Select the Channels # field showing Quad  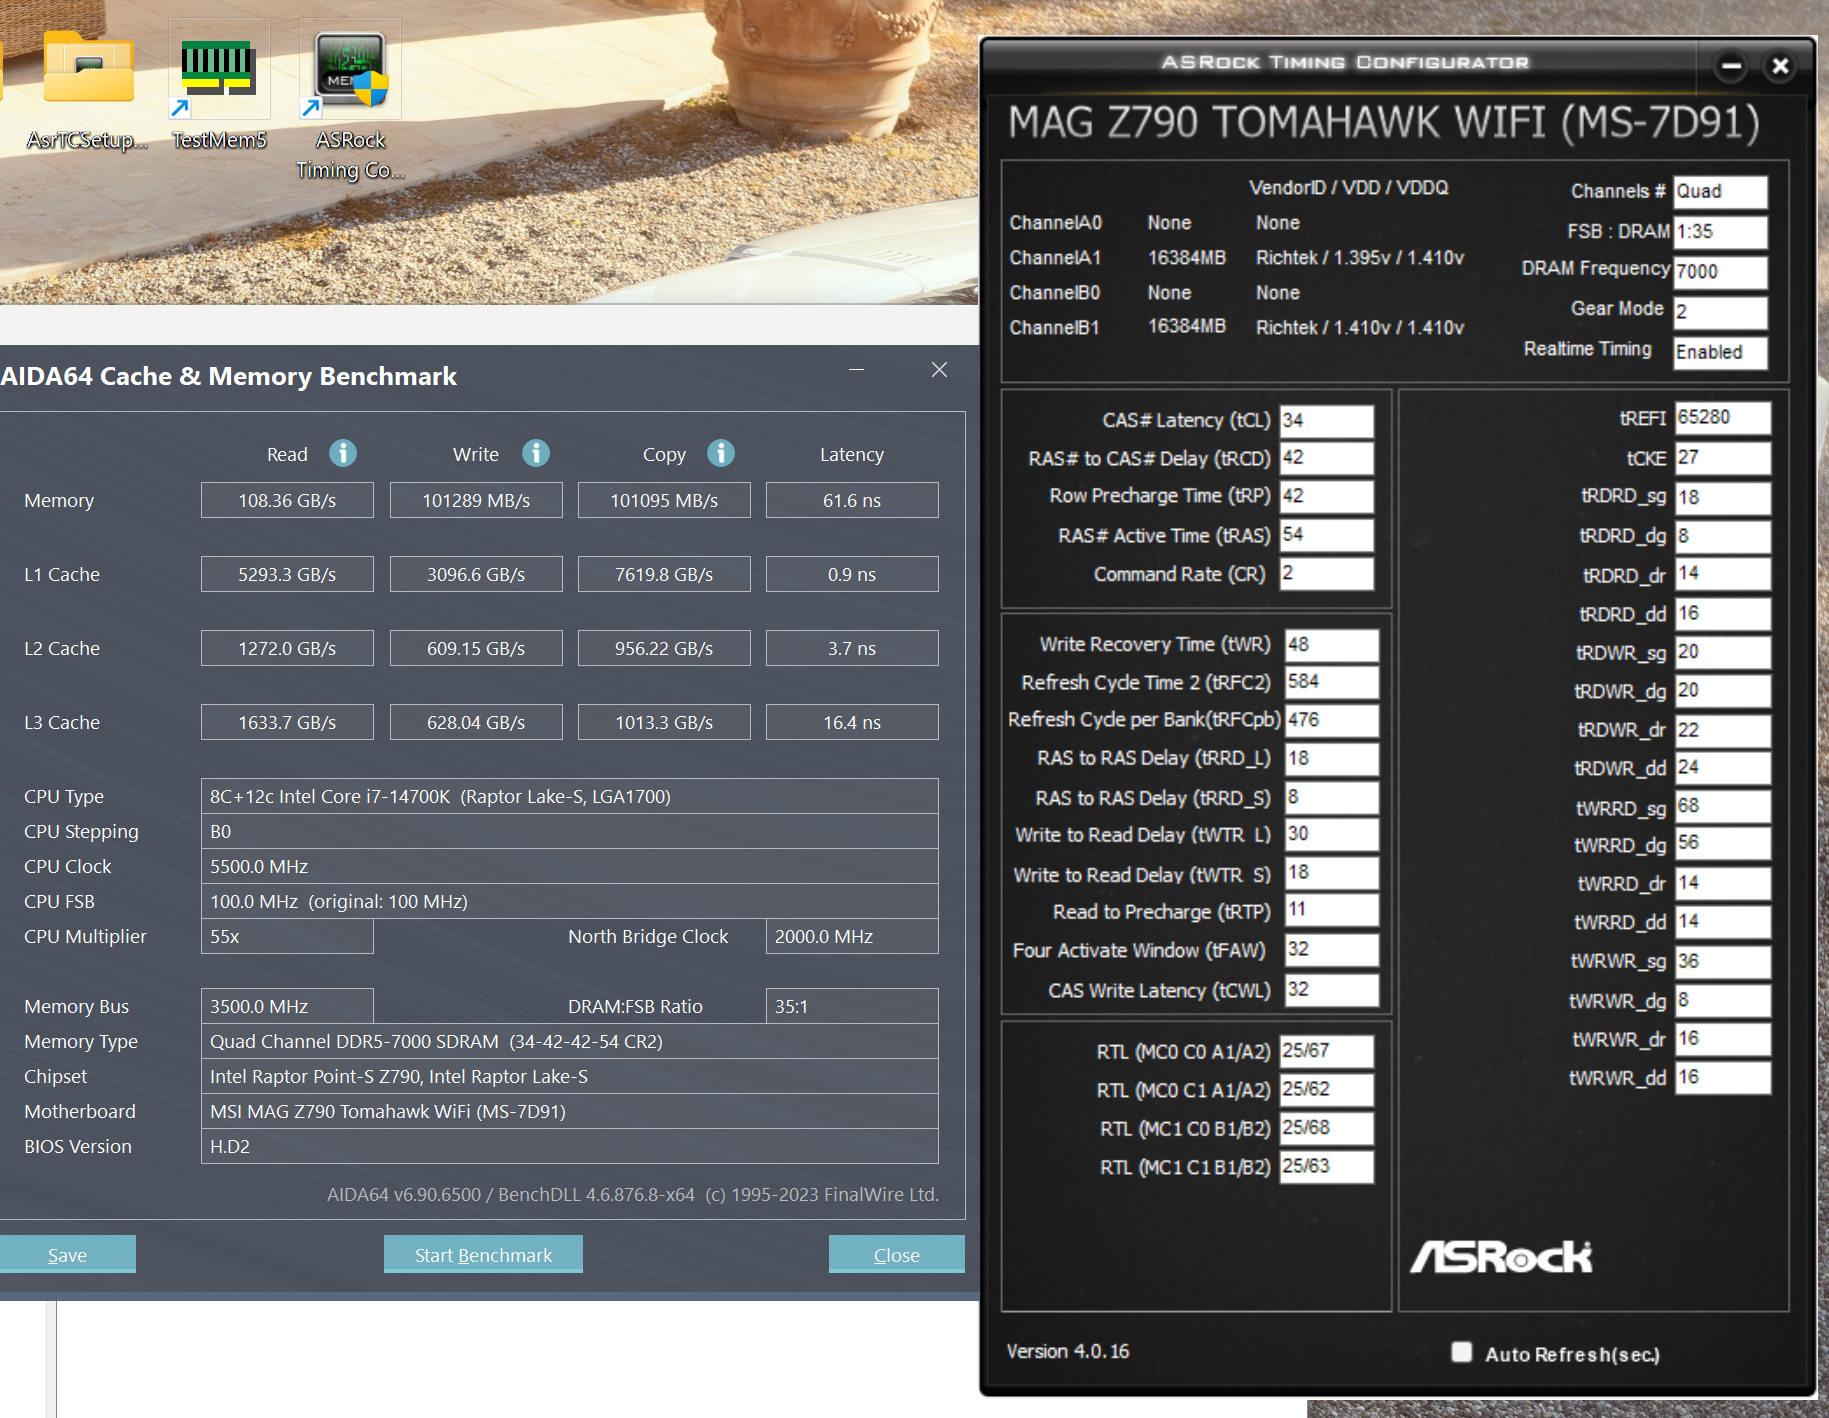(x=1721, y=191)
